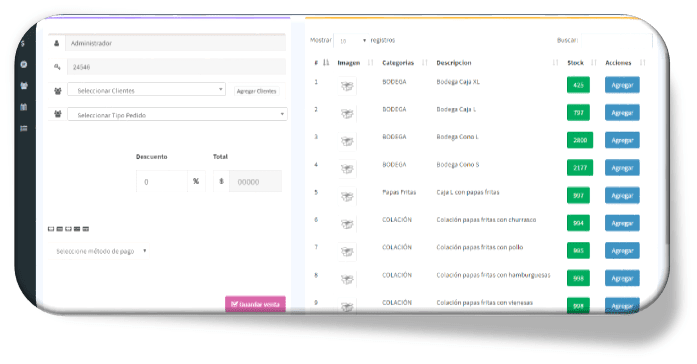Click the box image for Bodega Cono S
This screenshot has height=364, width=697.
point(347,169)
